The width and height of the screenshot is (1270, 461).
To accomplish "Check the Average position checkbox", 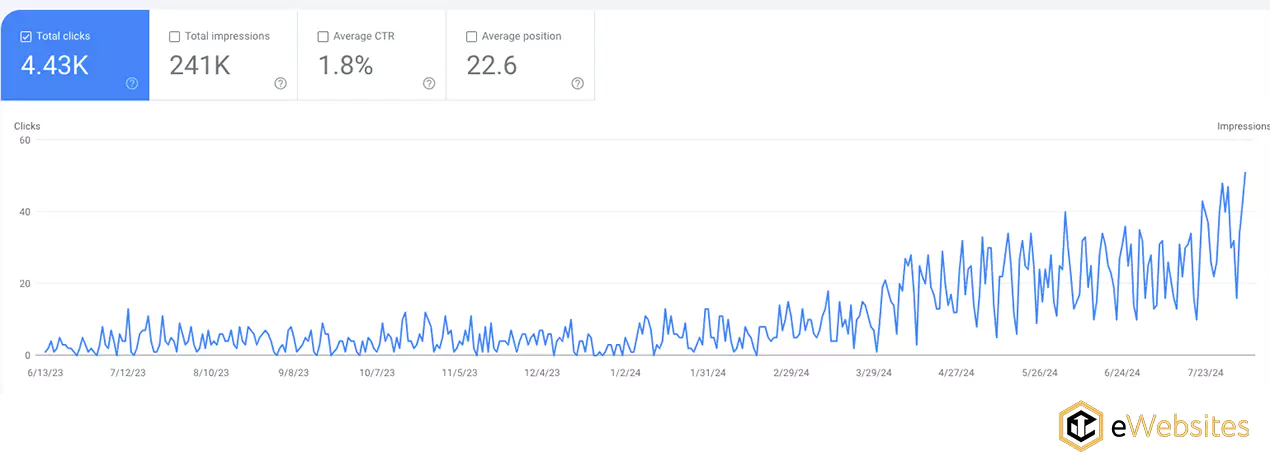I will (472, 37).
